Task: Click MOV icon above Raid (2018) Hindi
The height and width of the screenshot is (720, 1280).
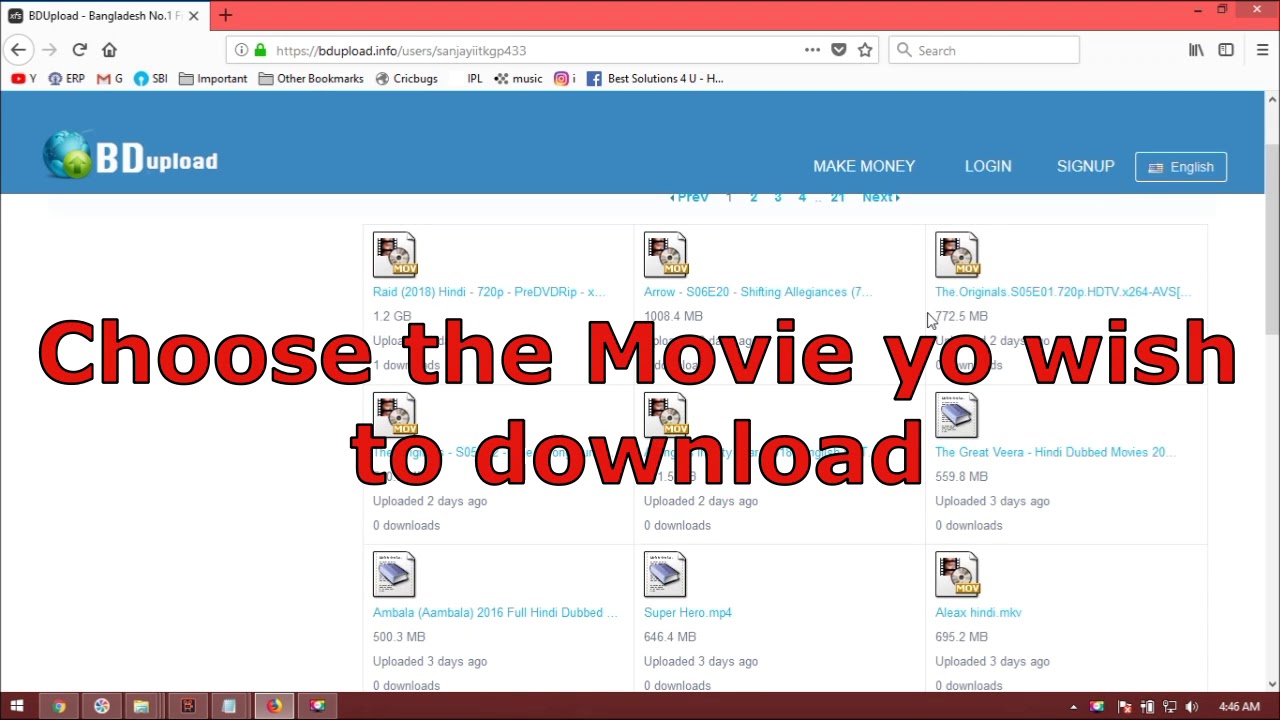Action: coord(395,255)
